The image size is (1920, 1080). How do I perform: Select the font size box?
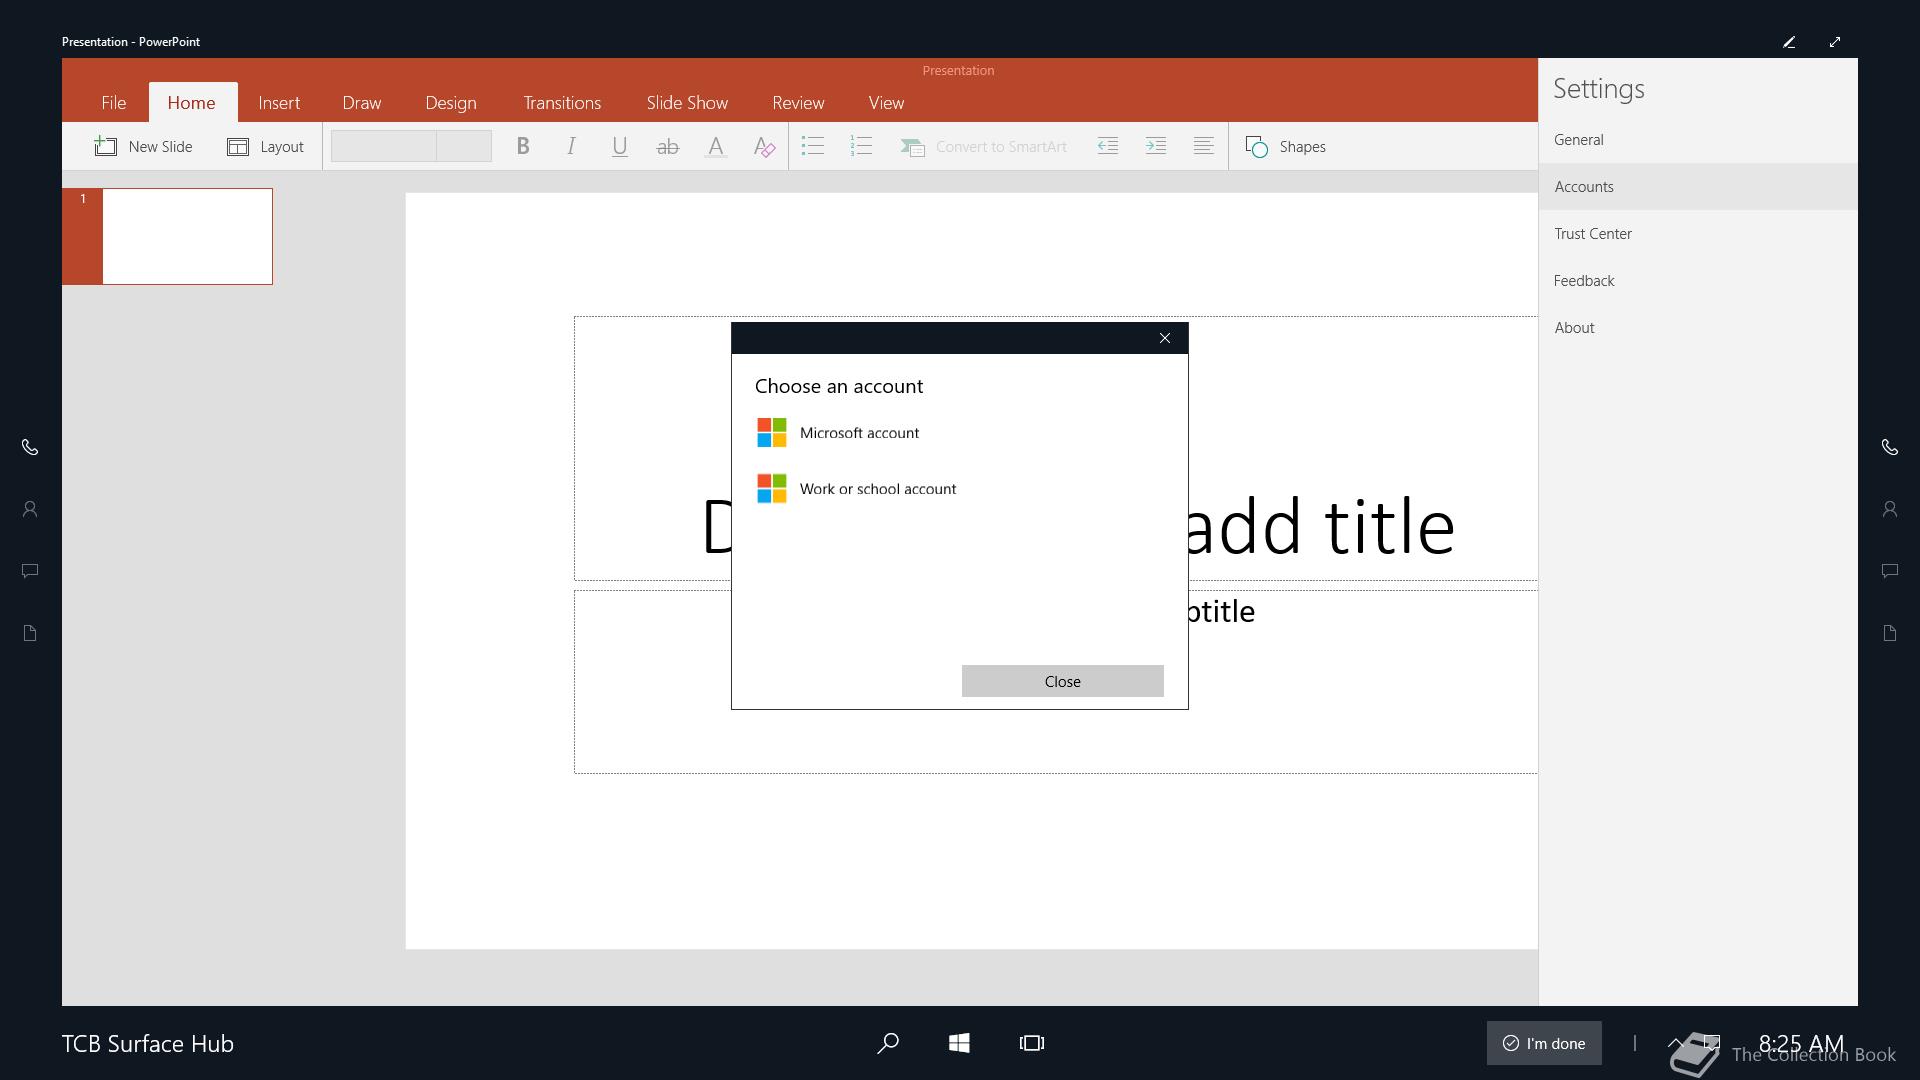point(464,146)
